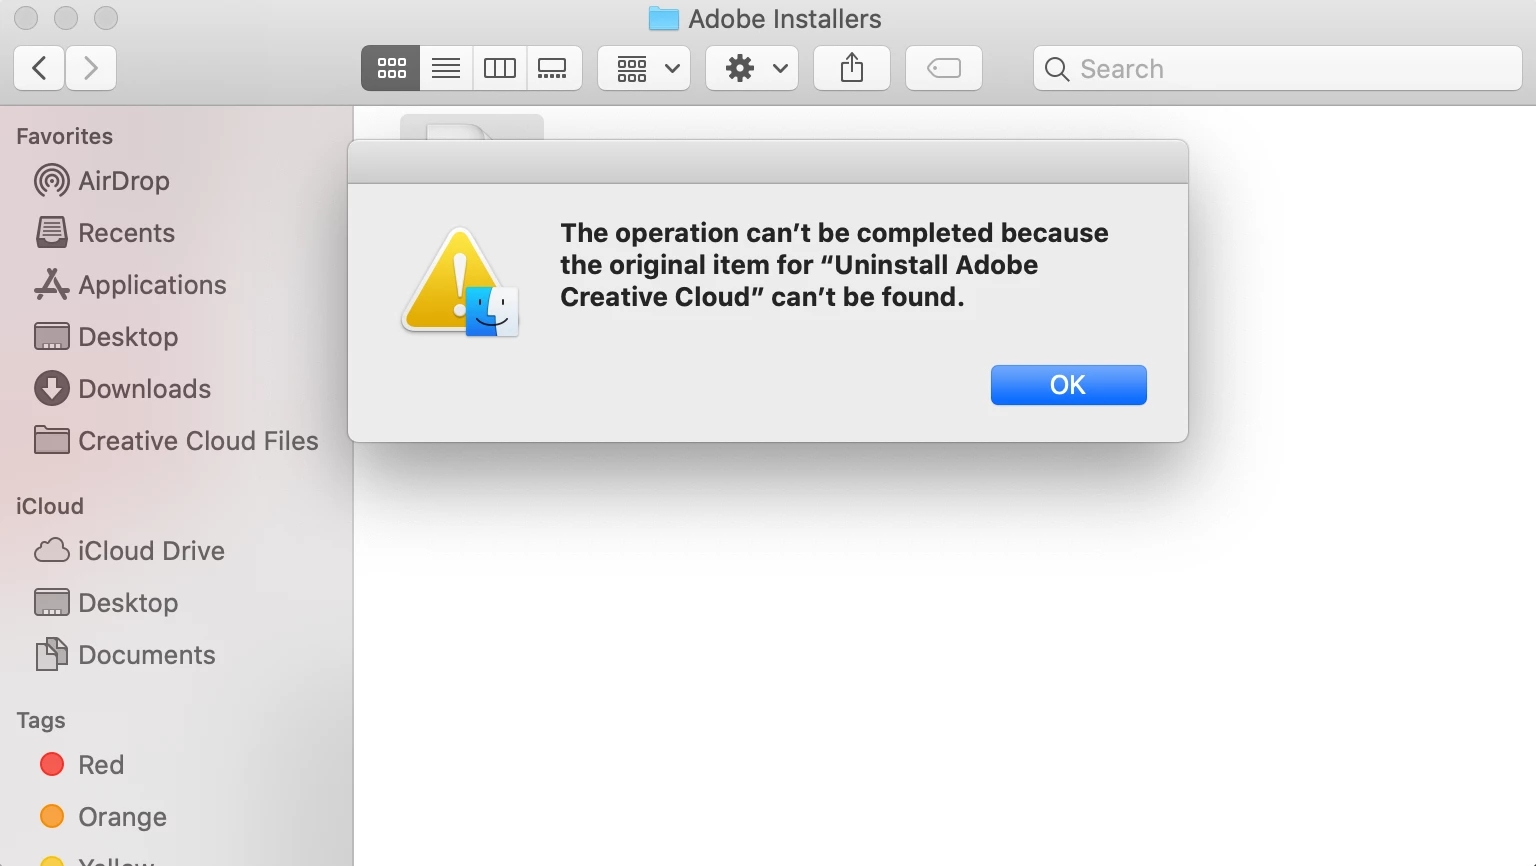The image size is (1536, 866).
Task: Focus the Finder Search field
Action: pyautogui.click(x=1278, y=68)
